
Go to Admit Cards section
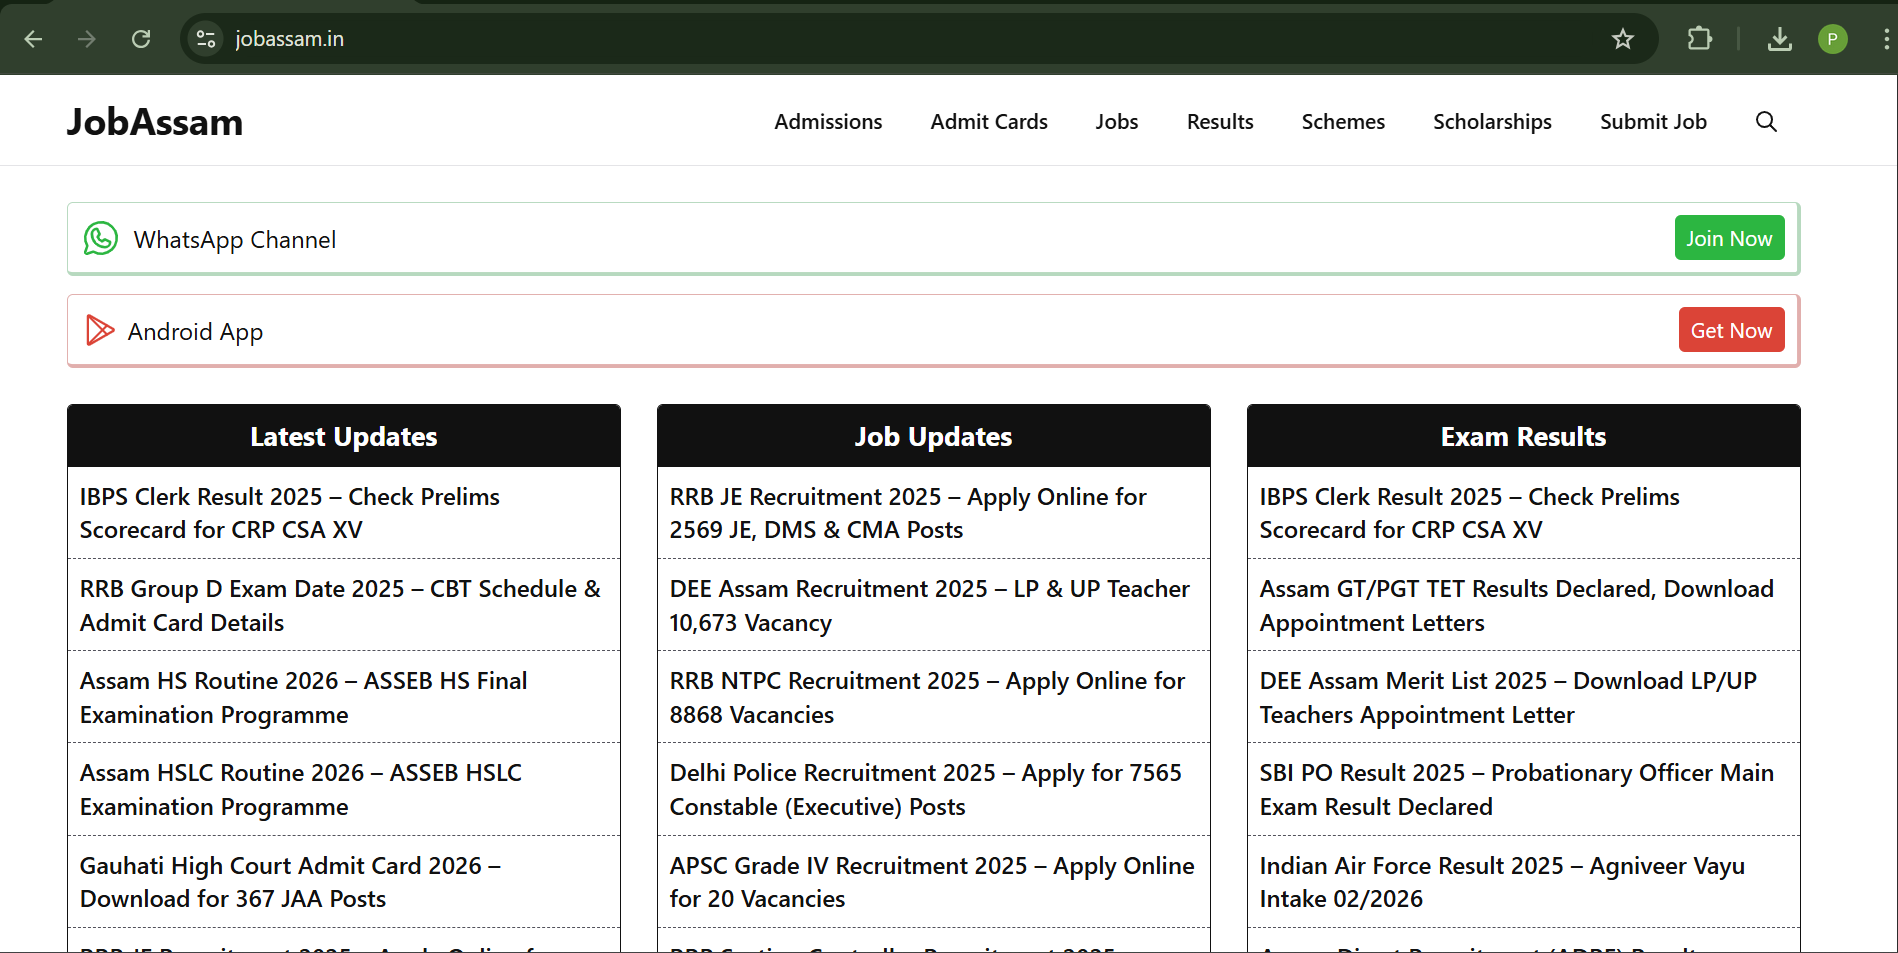tap(988, 122)
